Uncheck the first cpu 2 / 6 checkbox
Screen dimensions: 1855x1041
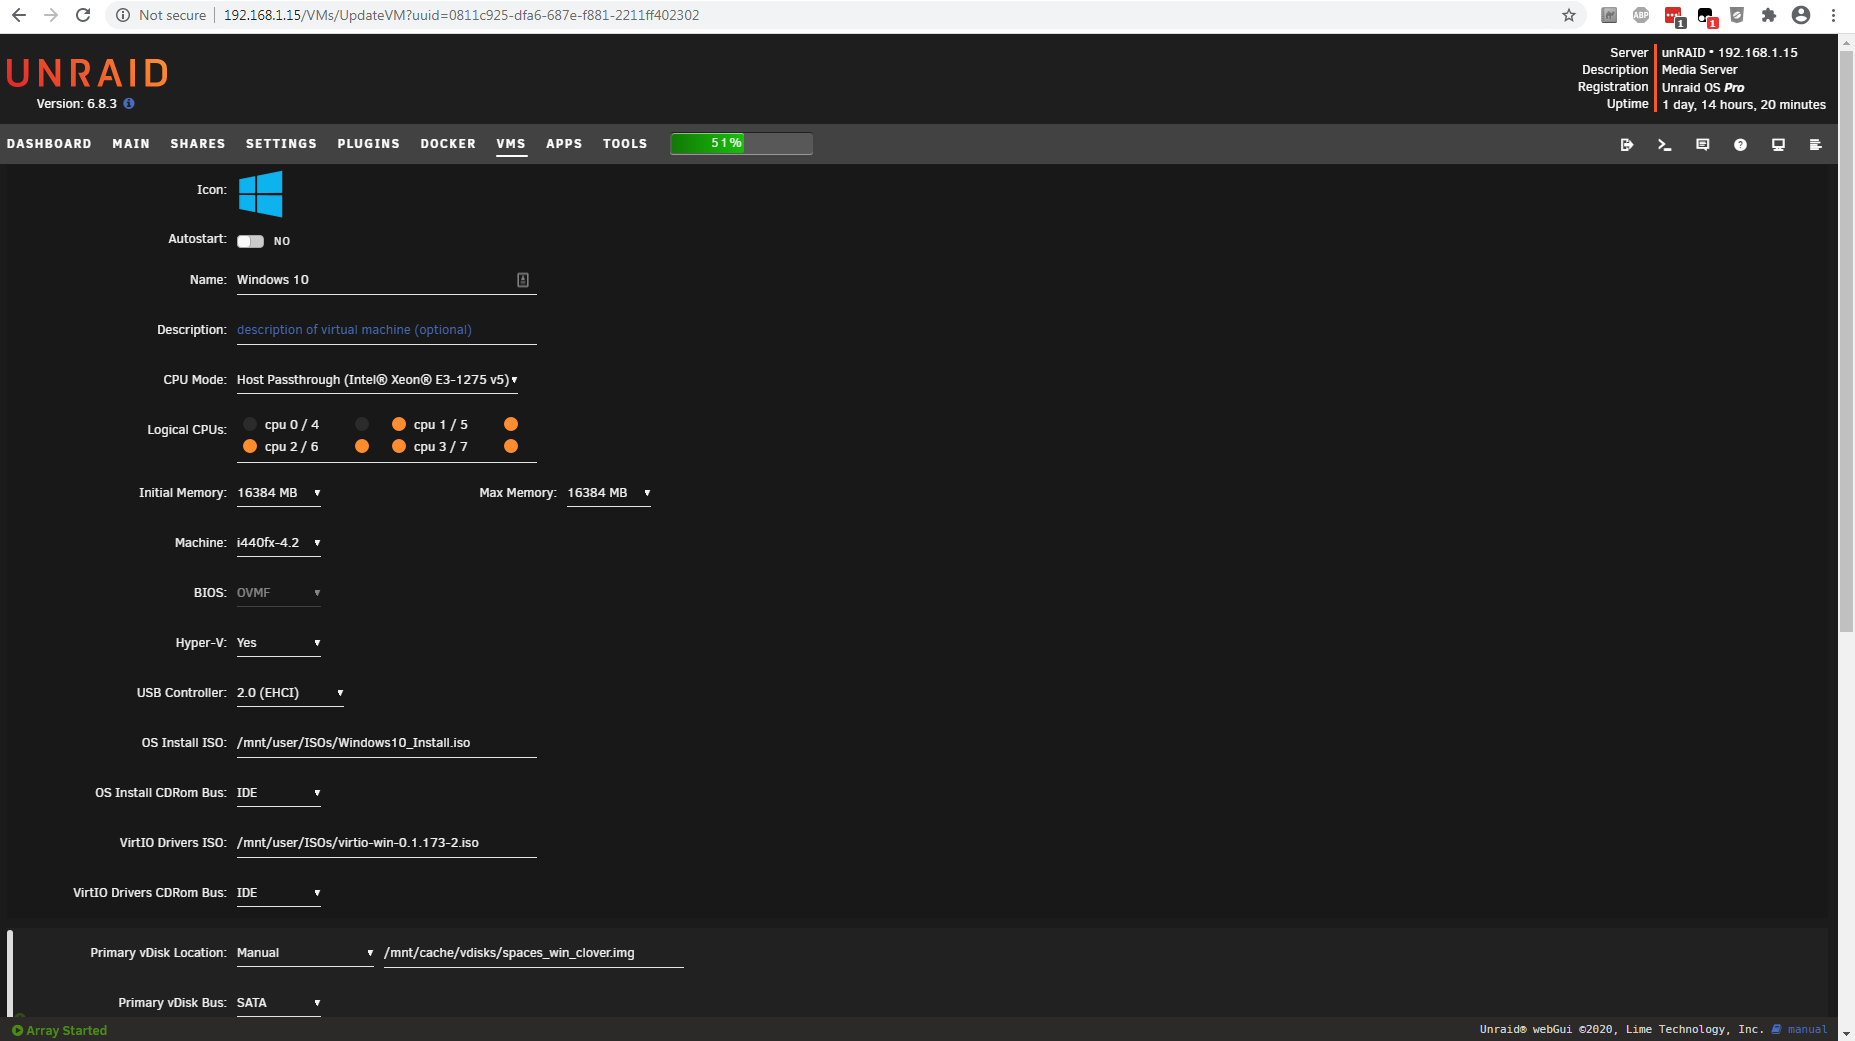[250, 446]
